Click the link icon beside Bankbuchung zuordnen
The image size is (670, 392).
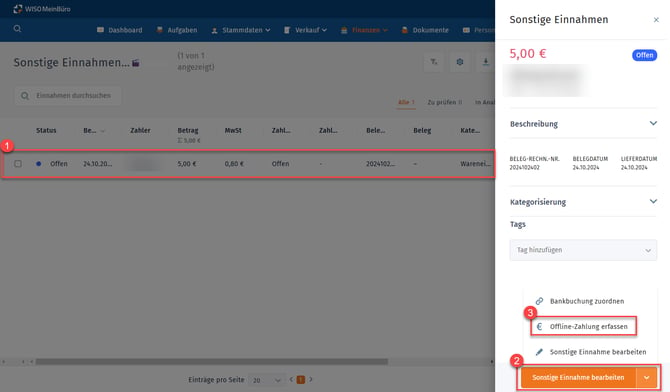click(x=539, y=301)
